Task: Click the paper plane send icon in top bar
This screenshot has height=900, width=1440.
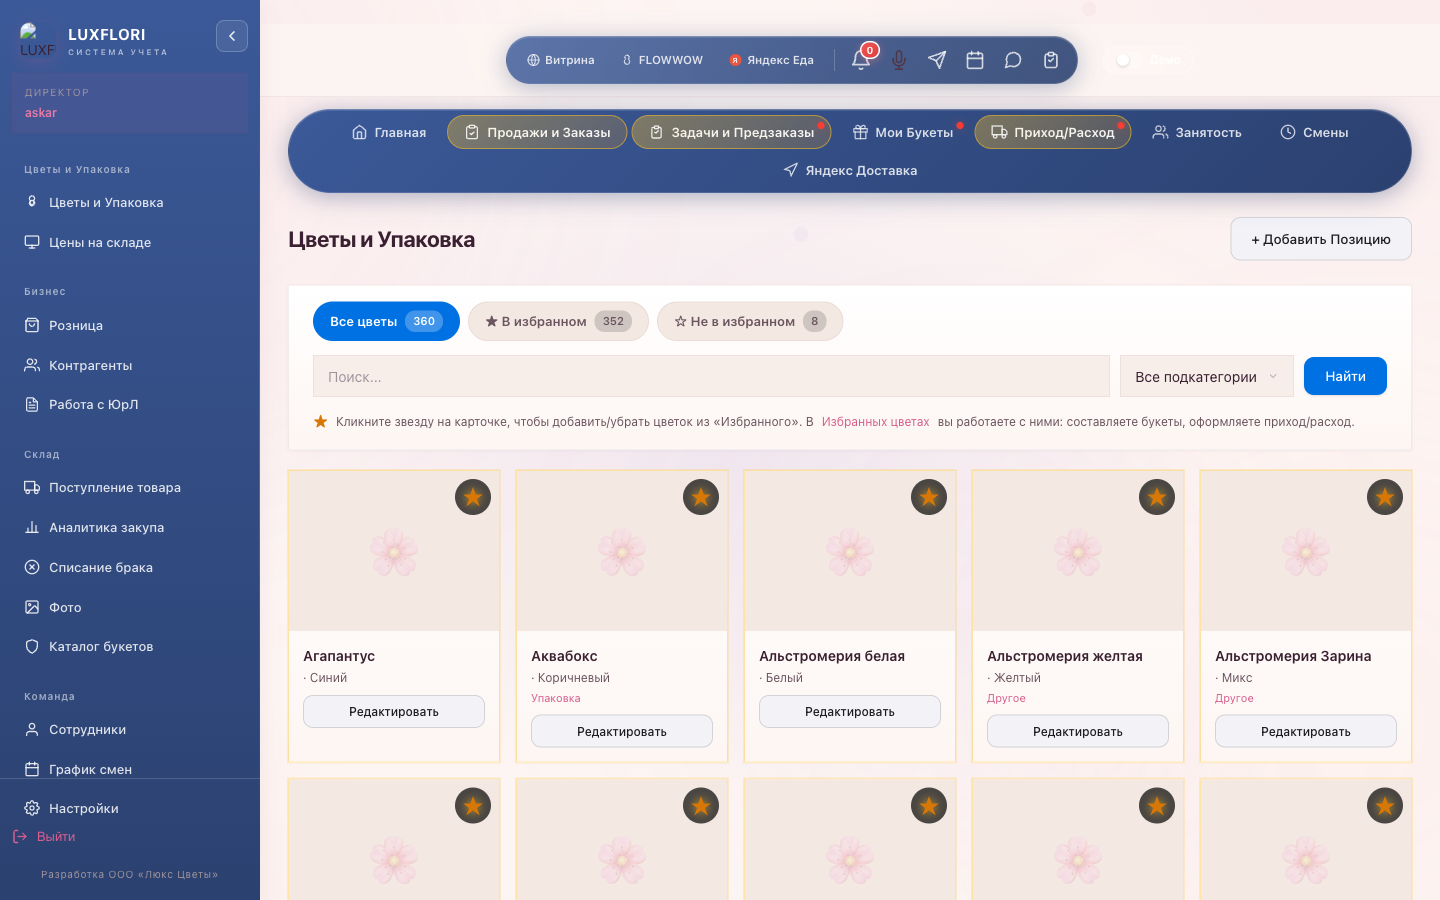Action: pyautogui.click(x=937, y=60)
